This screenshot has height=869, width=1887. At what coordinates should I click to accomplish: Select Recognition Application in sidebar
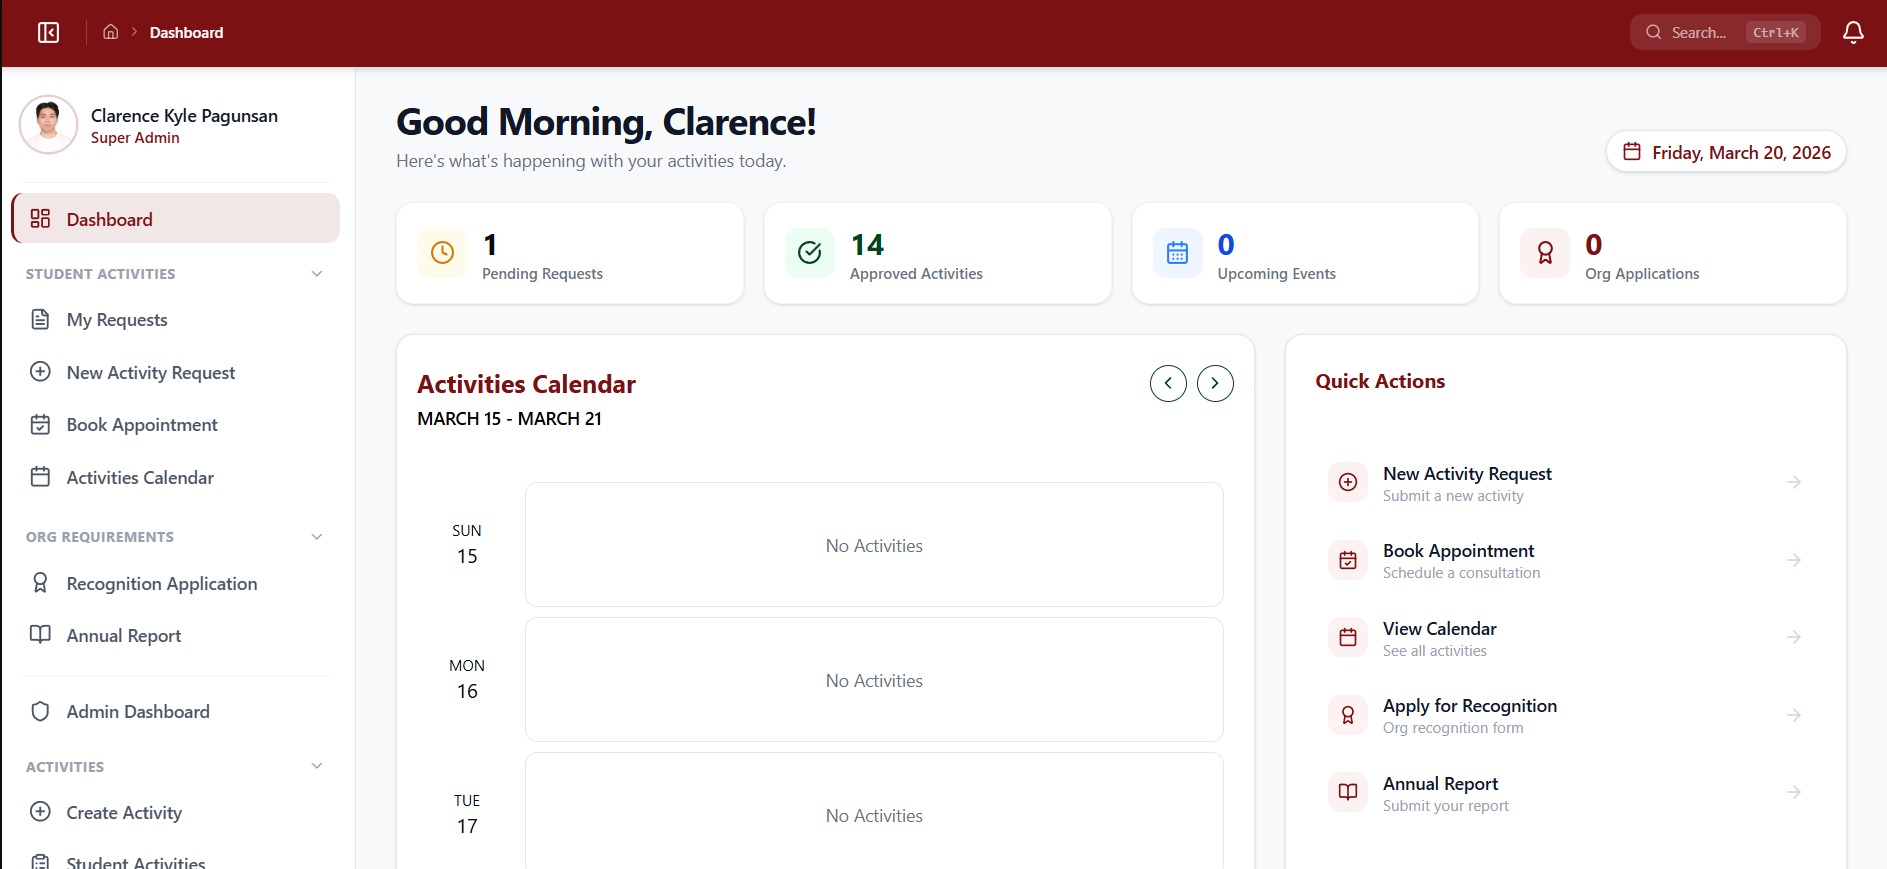[161, 584]
